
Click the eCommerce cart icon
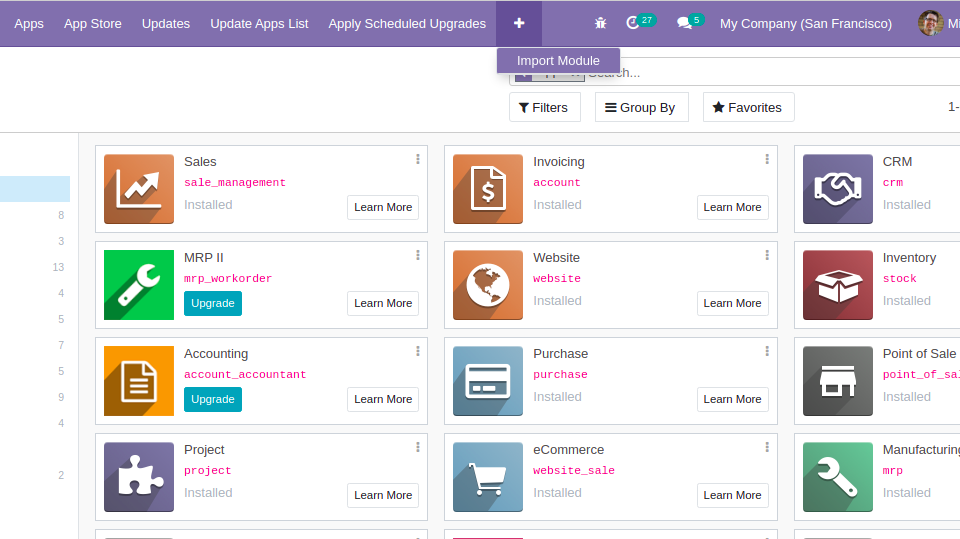click(488, 477)
